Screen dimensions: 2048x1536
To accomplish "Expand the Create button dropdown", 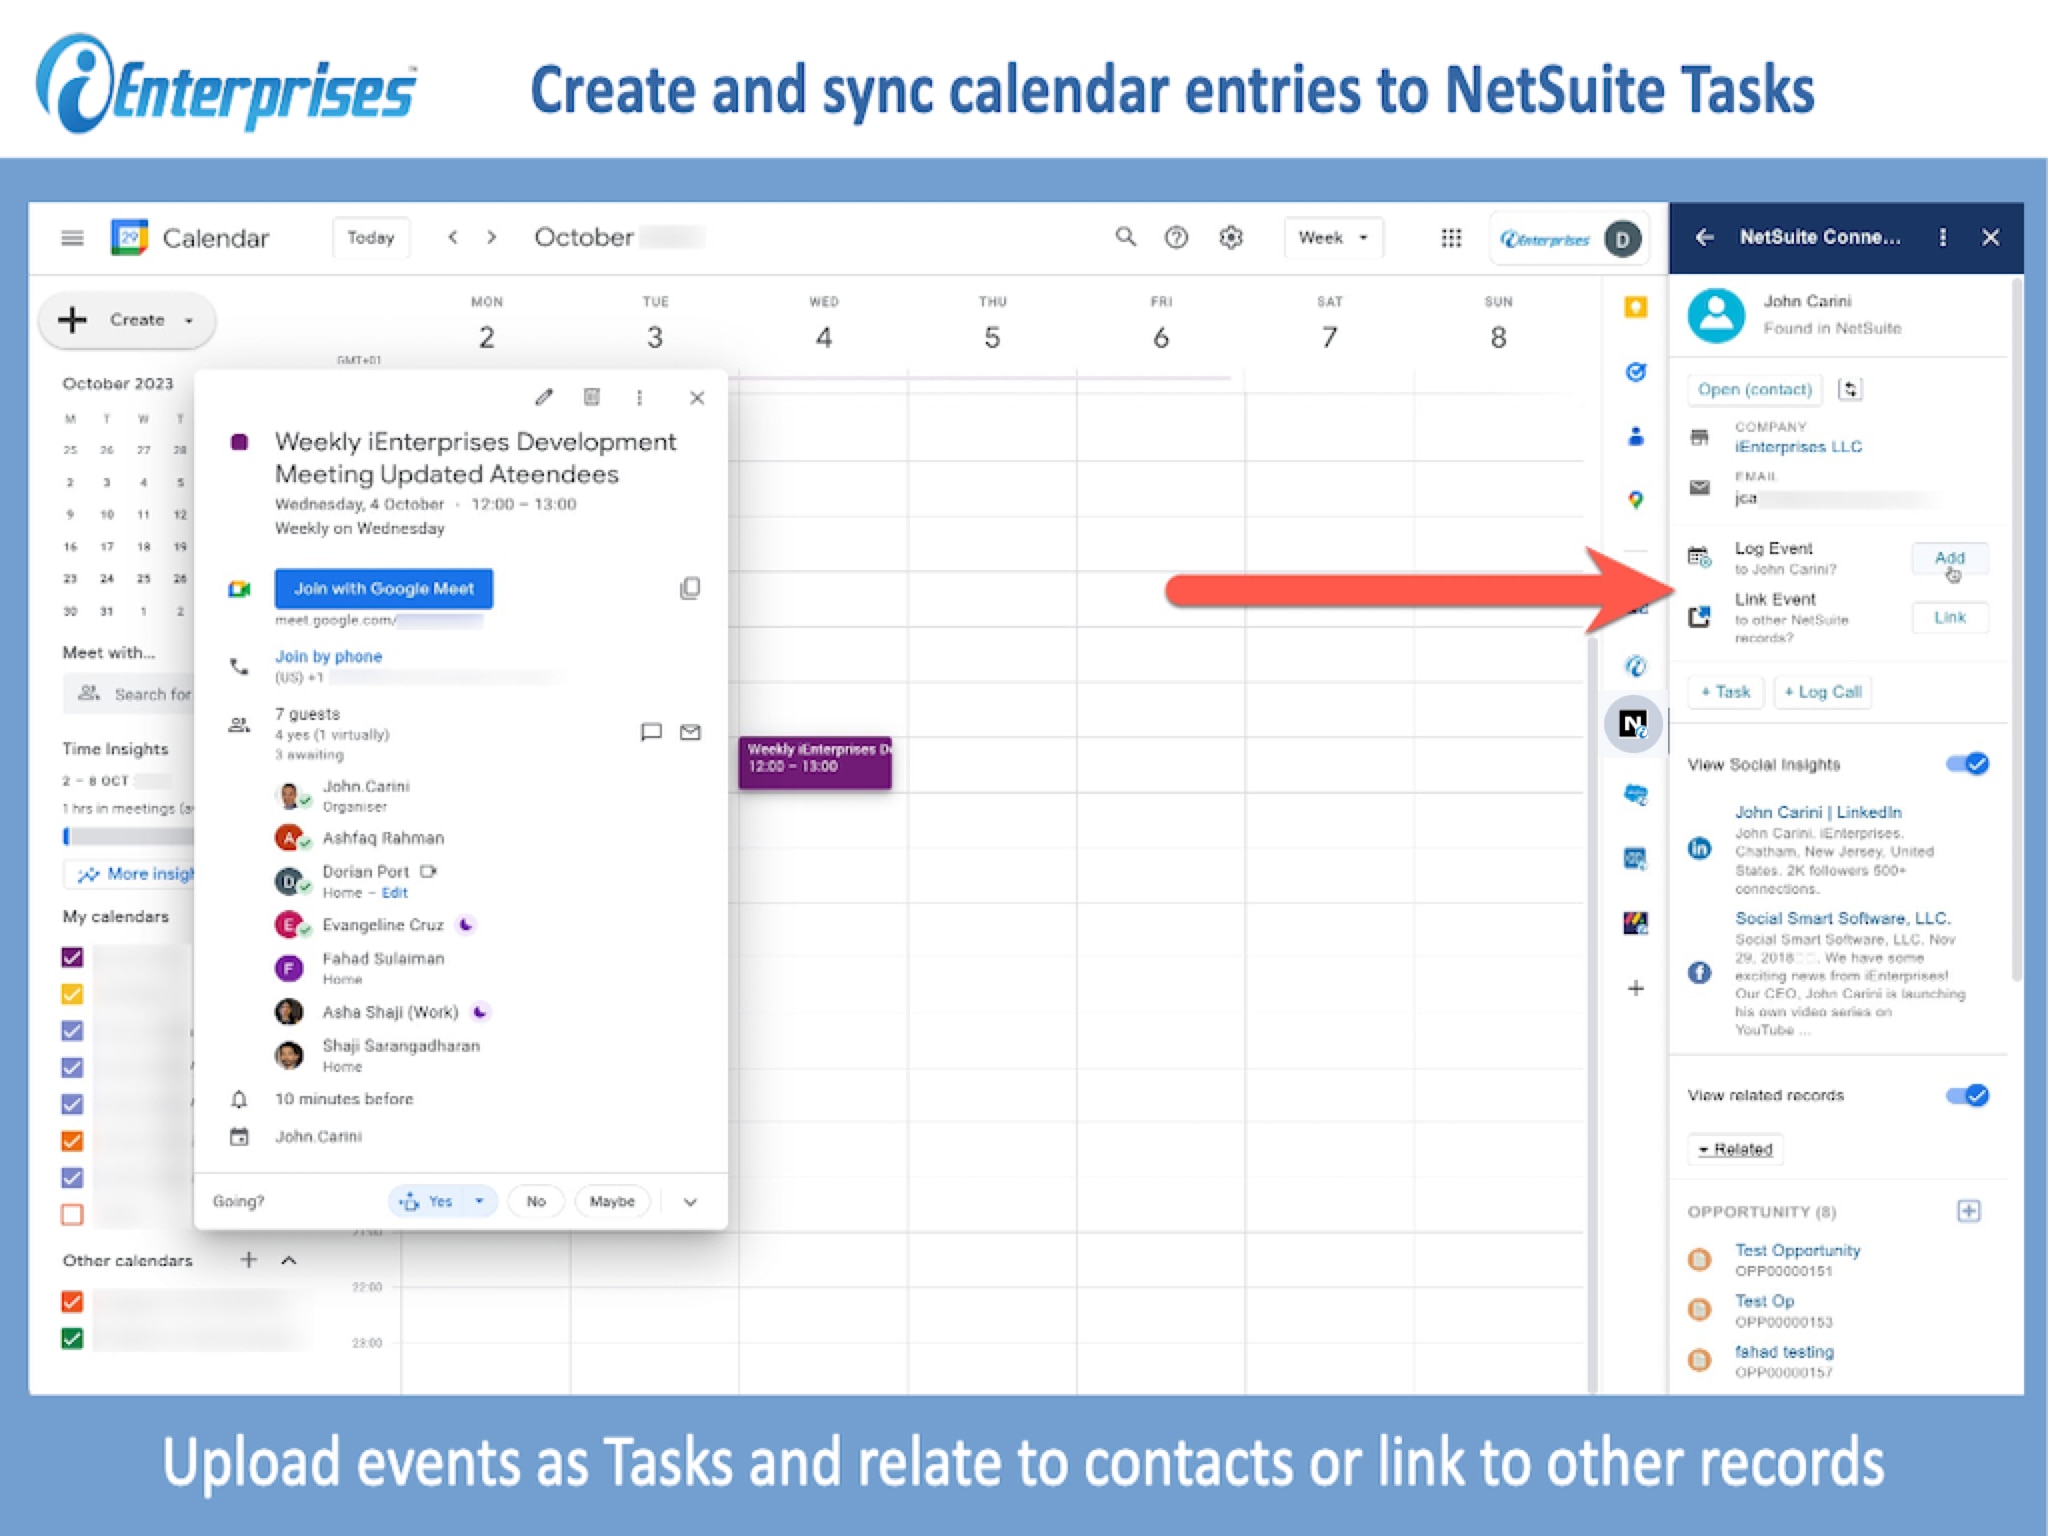I will (x=189, y=321).
